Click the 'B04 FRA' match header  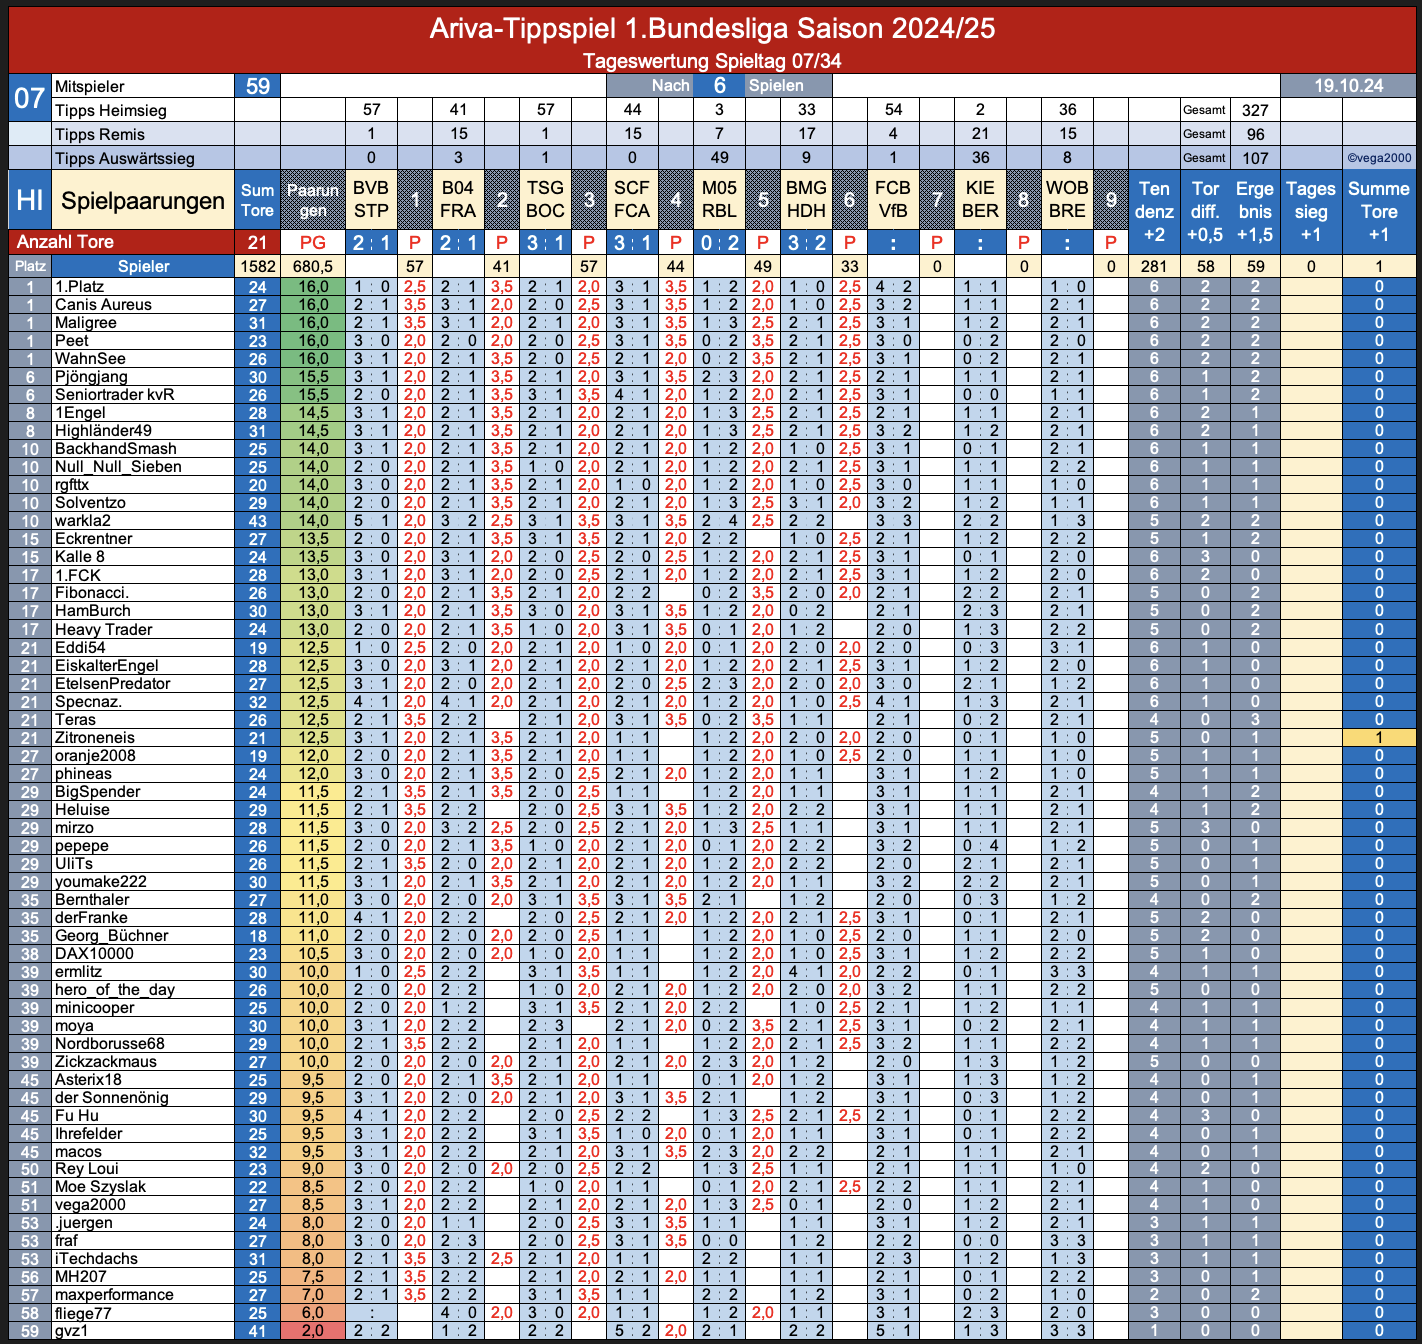(x=458, y=200)
